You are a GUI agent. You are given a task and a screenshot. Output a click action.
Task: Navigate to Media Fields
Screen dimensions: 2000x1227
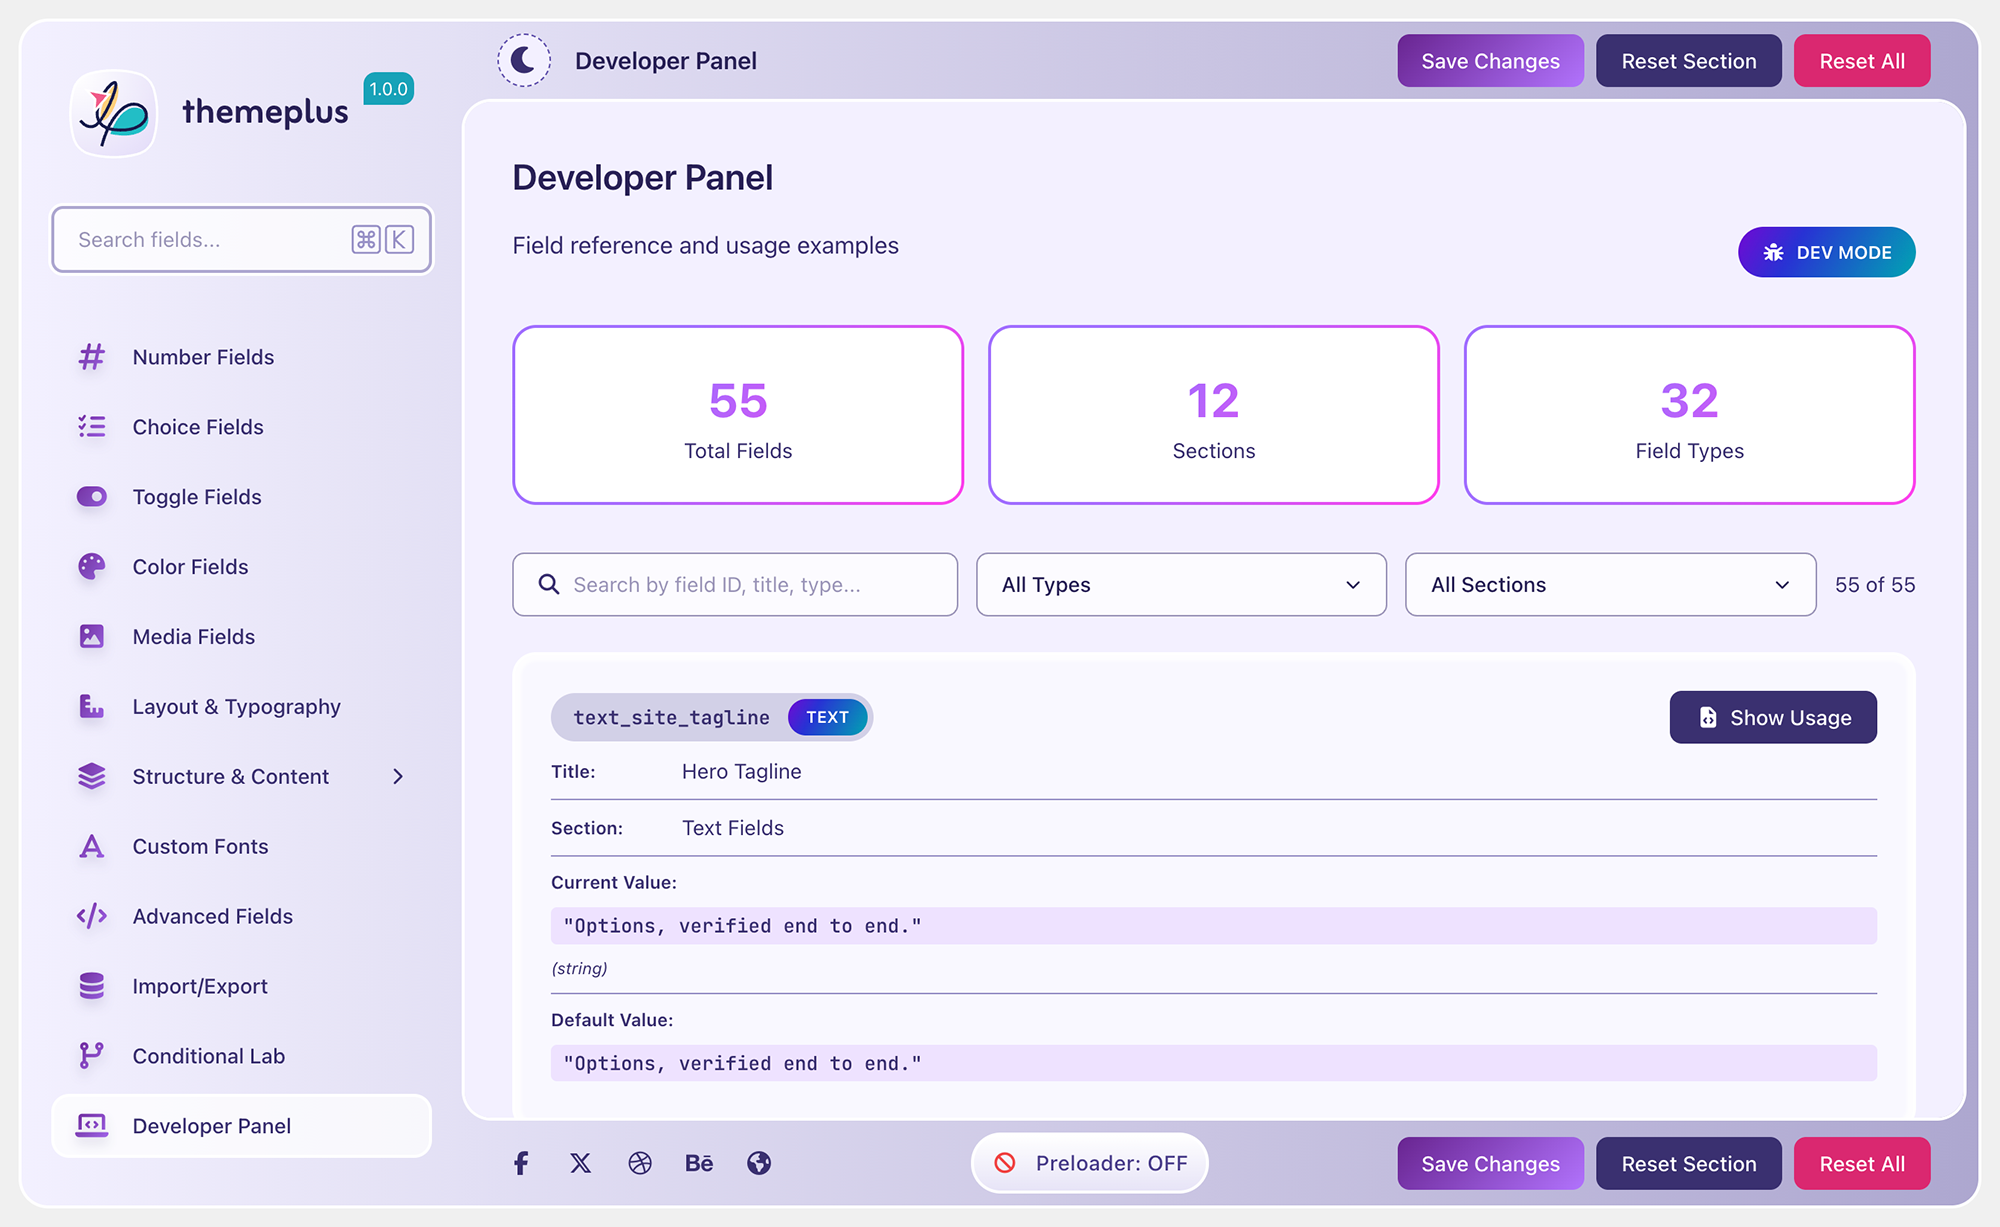(x=242, y=637)
